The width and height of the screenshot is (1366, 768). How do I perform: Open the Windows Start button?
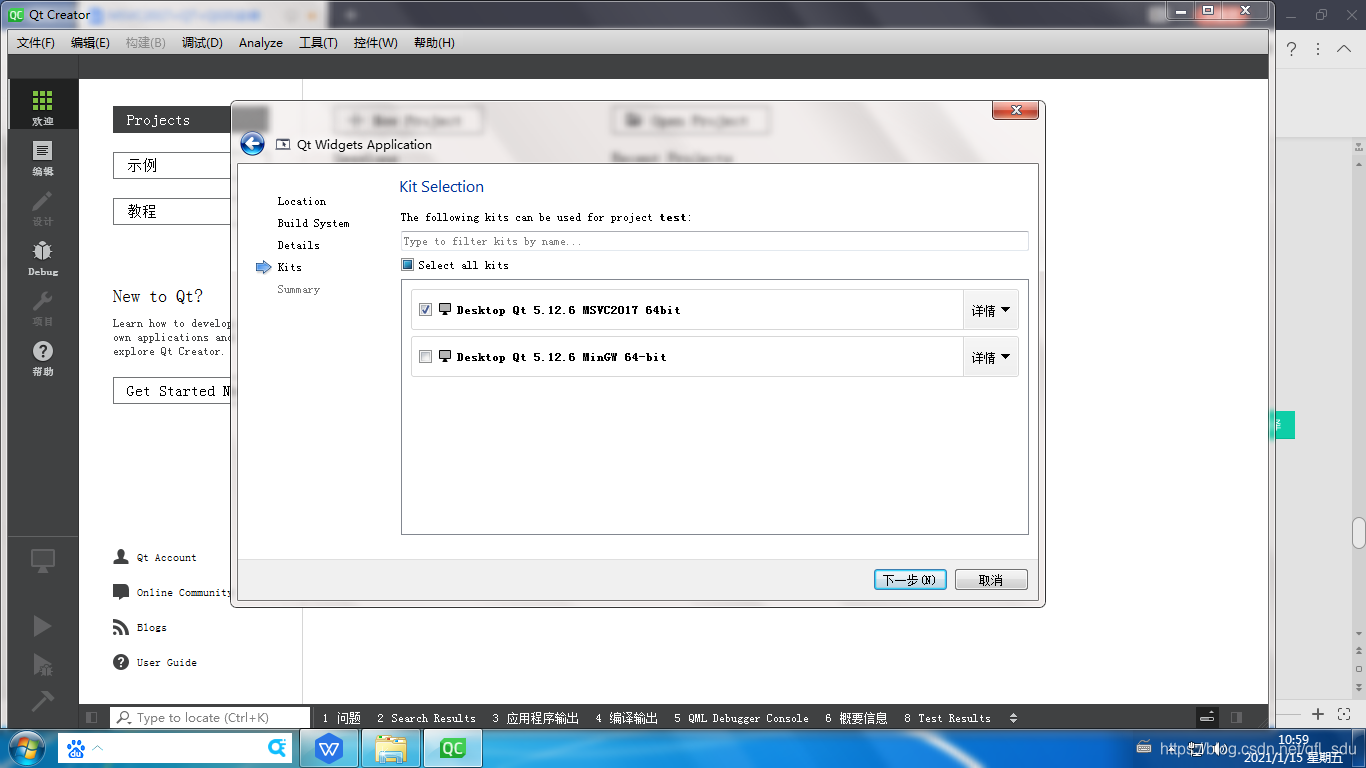click(x=27, y=748)
